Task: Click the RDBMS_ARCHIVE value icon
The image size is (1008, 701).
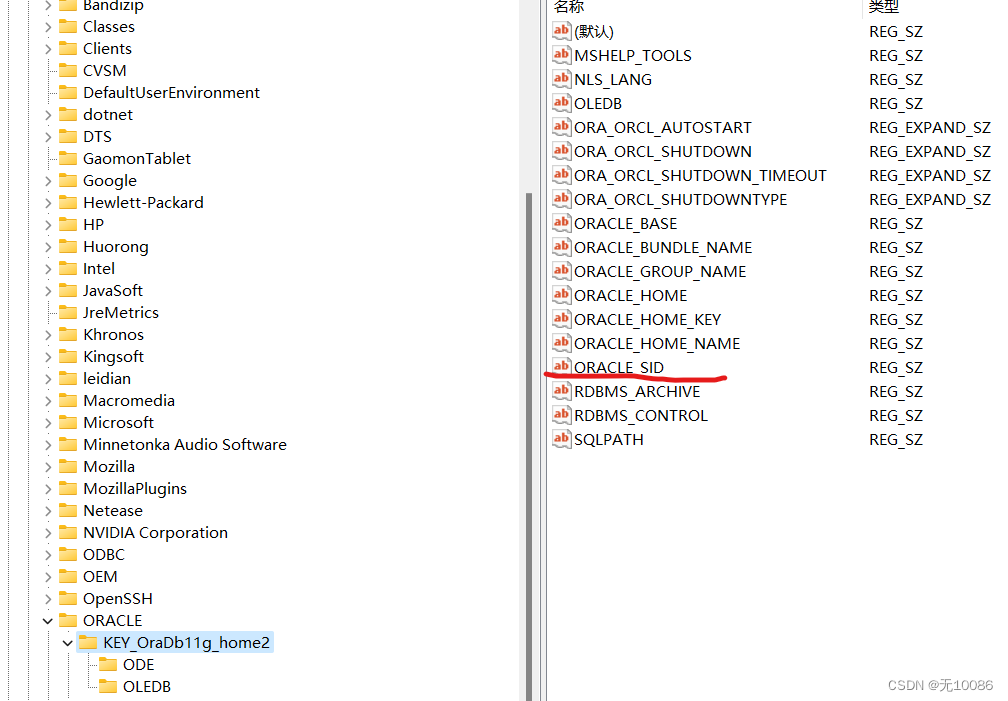Action: [x=561, y=390]
